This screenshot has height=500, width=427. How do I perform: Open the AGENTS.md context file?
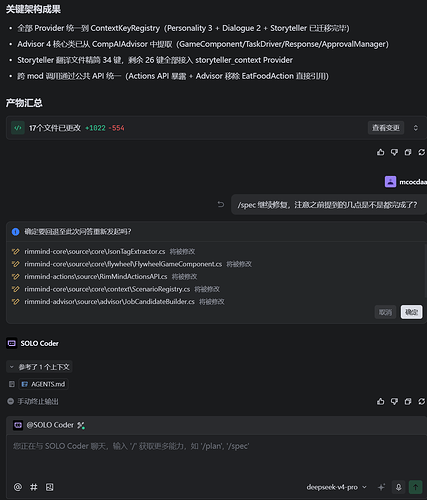coord(44,384)
